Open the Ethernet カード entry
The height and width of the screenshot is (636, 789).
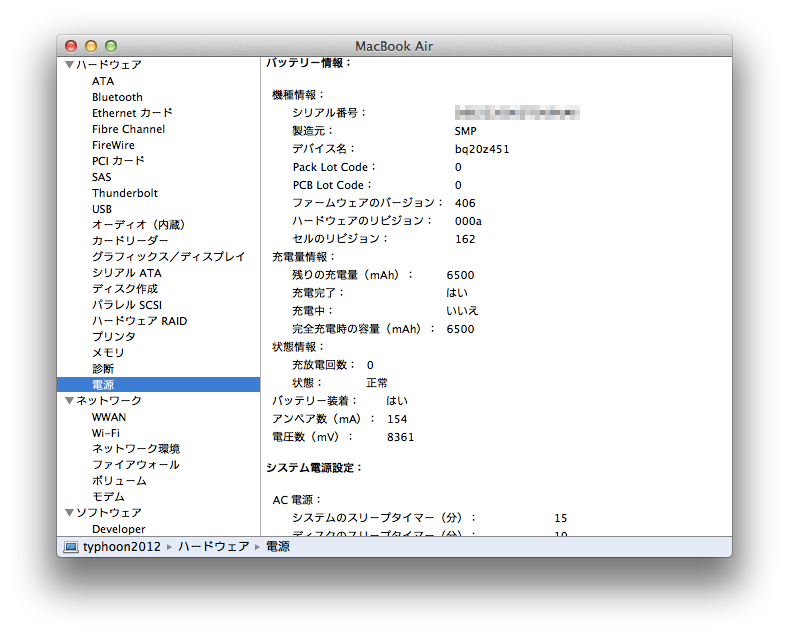[x=132, y=113]
